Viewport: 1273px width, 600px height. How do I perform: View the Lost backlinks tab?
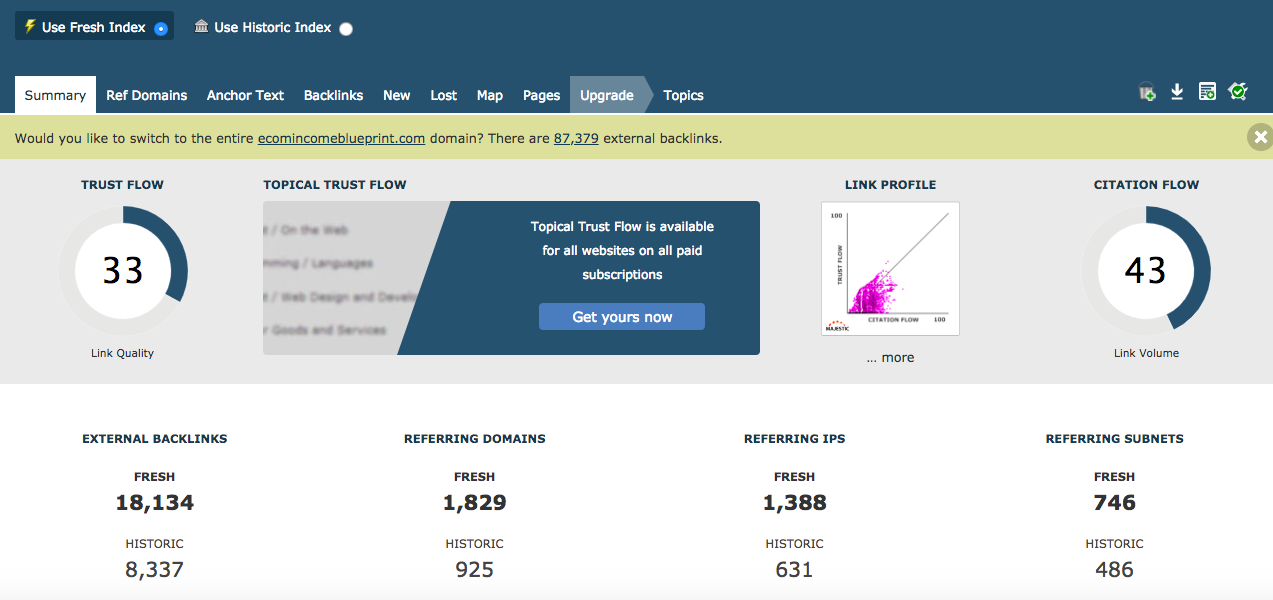pyautogui.click(x=443, y=94)
